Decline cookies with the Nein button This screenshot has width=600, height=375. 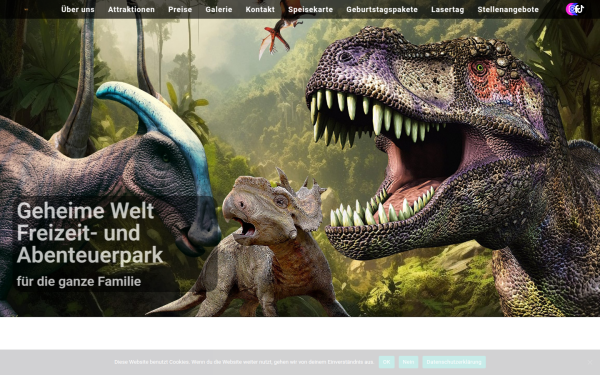[x=408, y=362]
